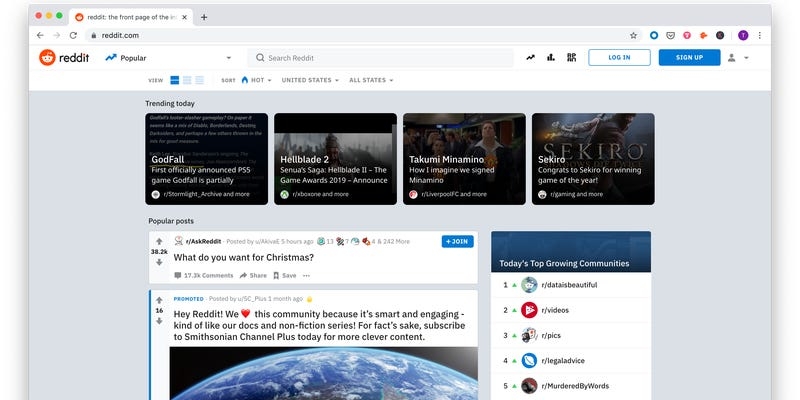Click the SIGN UP button
Screen dimensions: 800x400
point(689,58)
